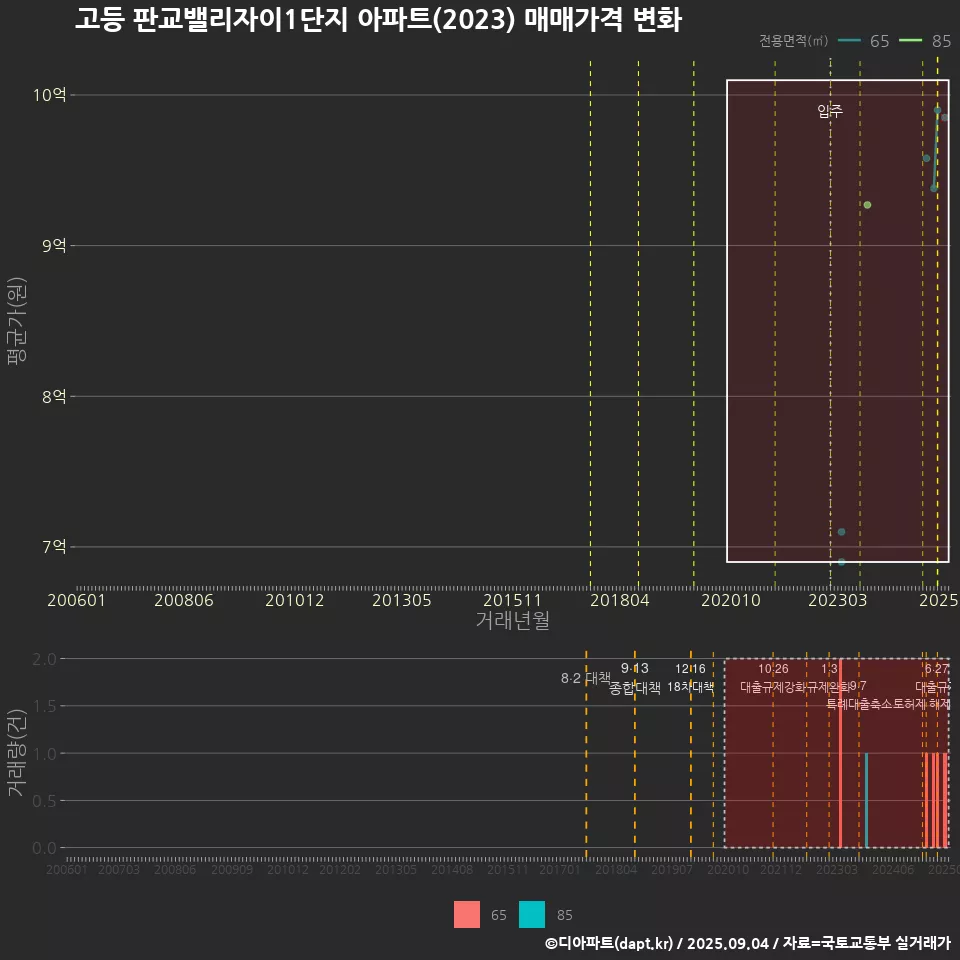Screen dimensions: 960x960
Task: Click 202303 label on the price chart axis
Action: pos(838,600)
